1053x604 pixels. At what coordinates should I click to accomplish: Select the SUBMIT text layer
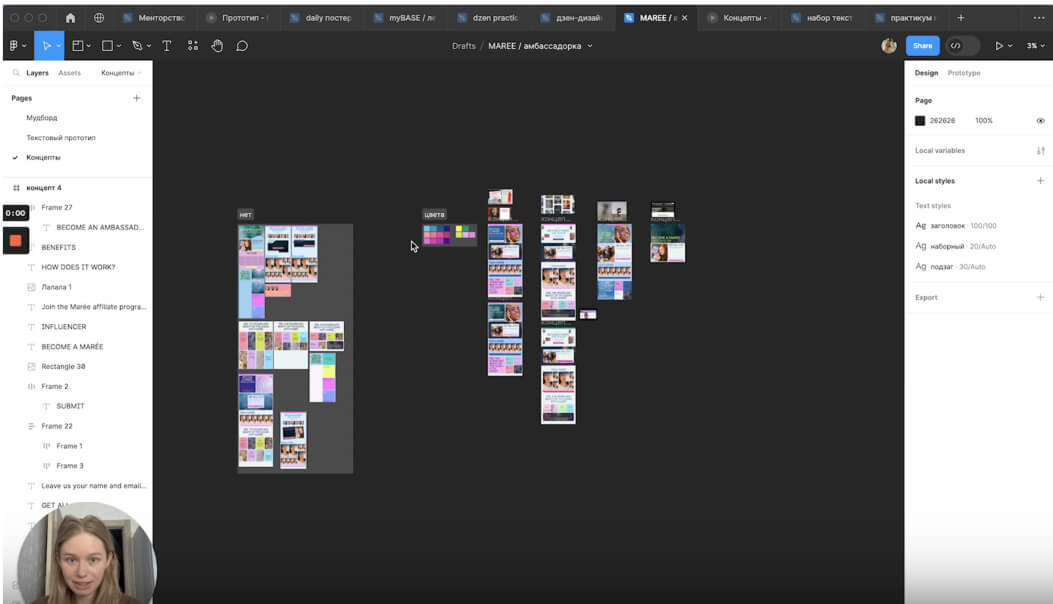pos(70,406)
